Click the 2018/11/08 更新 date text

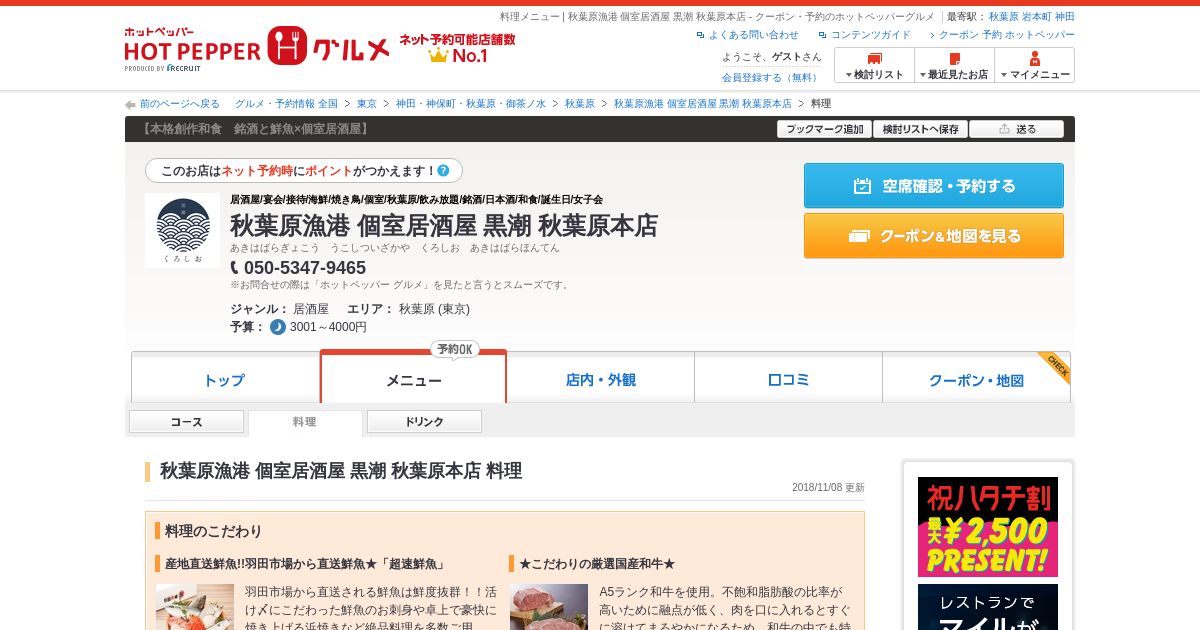click(x=828, y=488)
